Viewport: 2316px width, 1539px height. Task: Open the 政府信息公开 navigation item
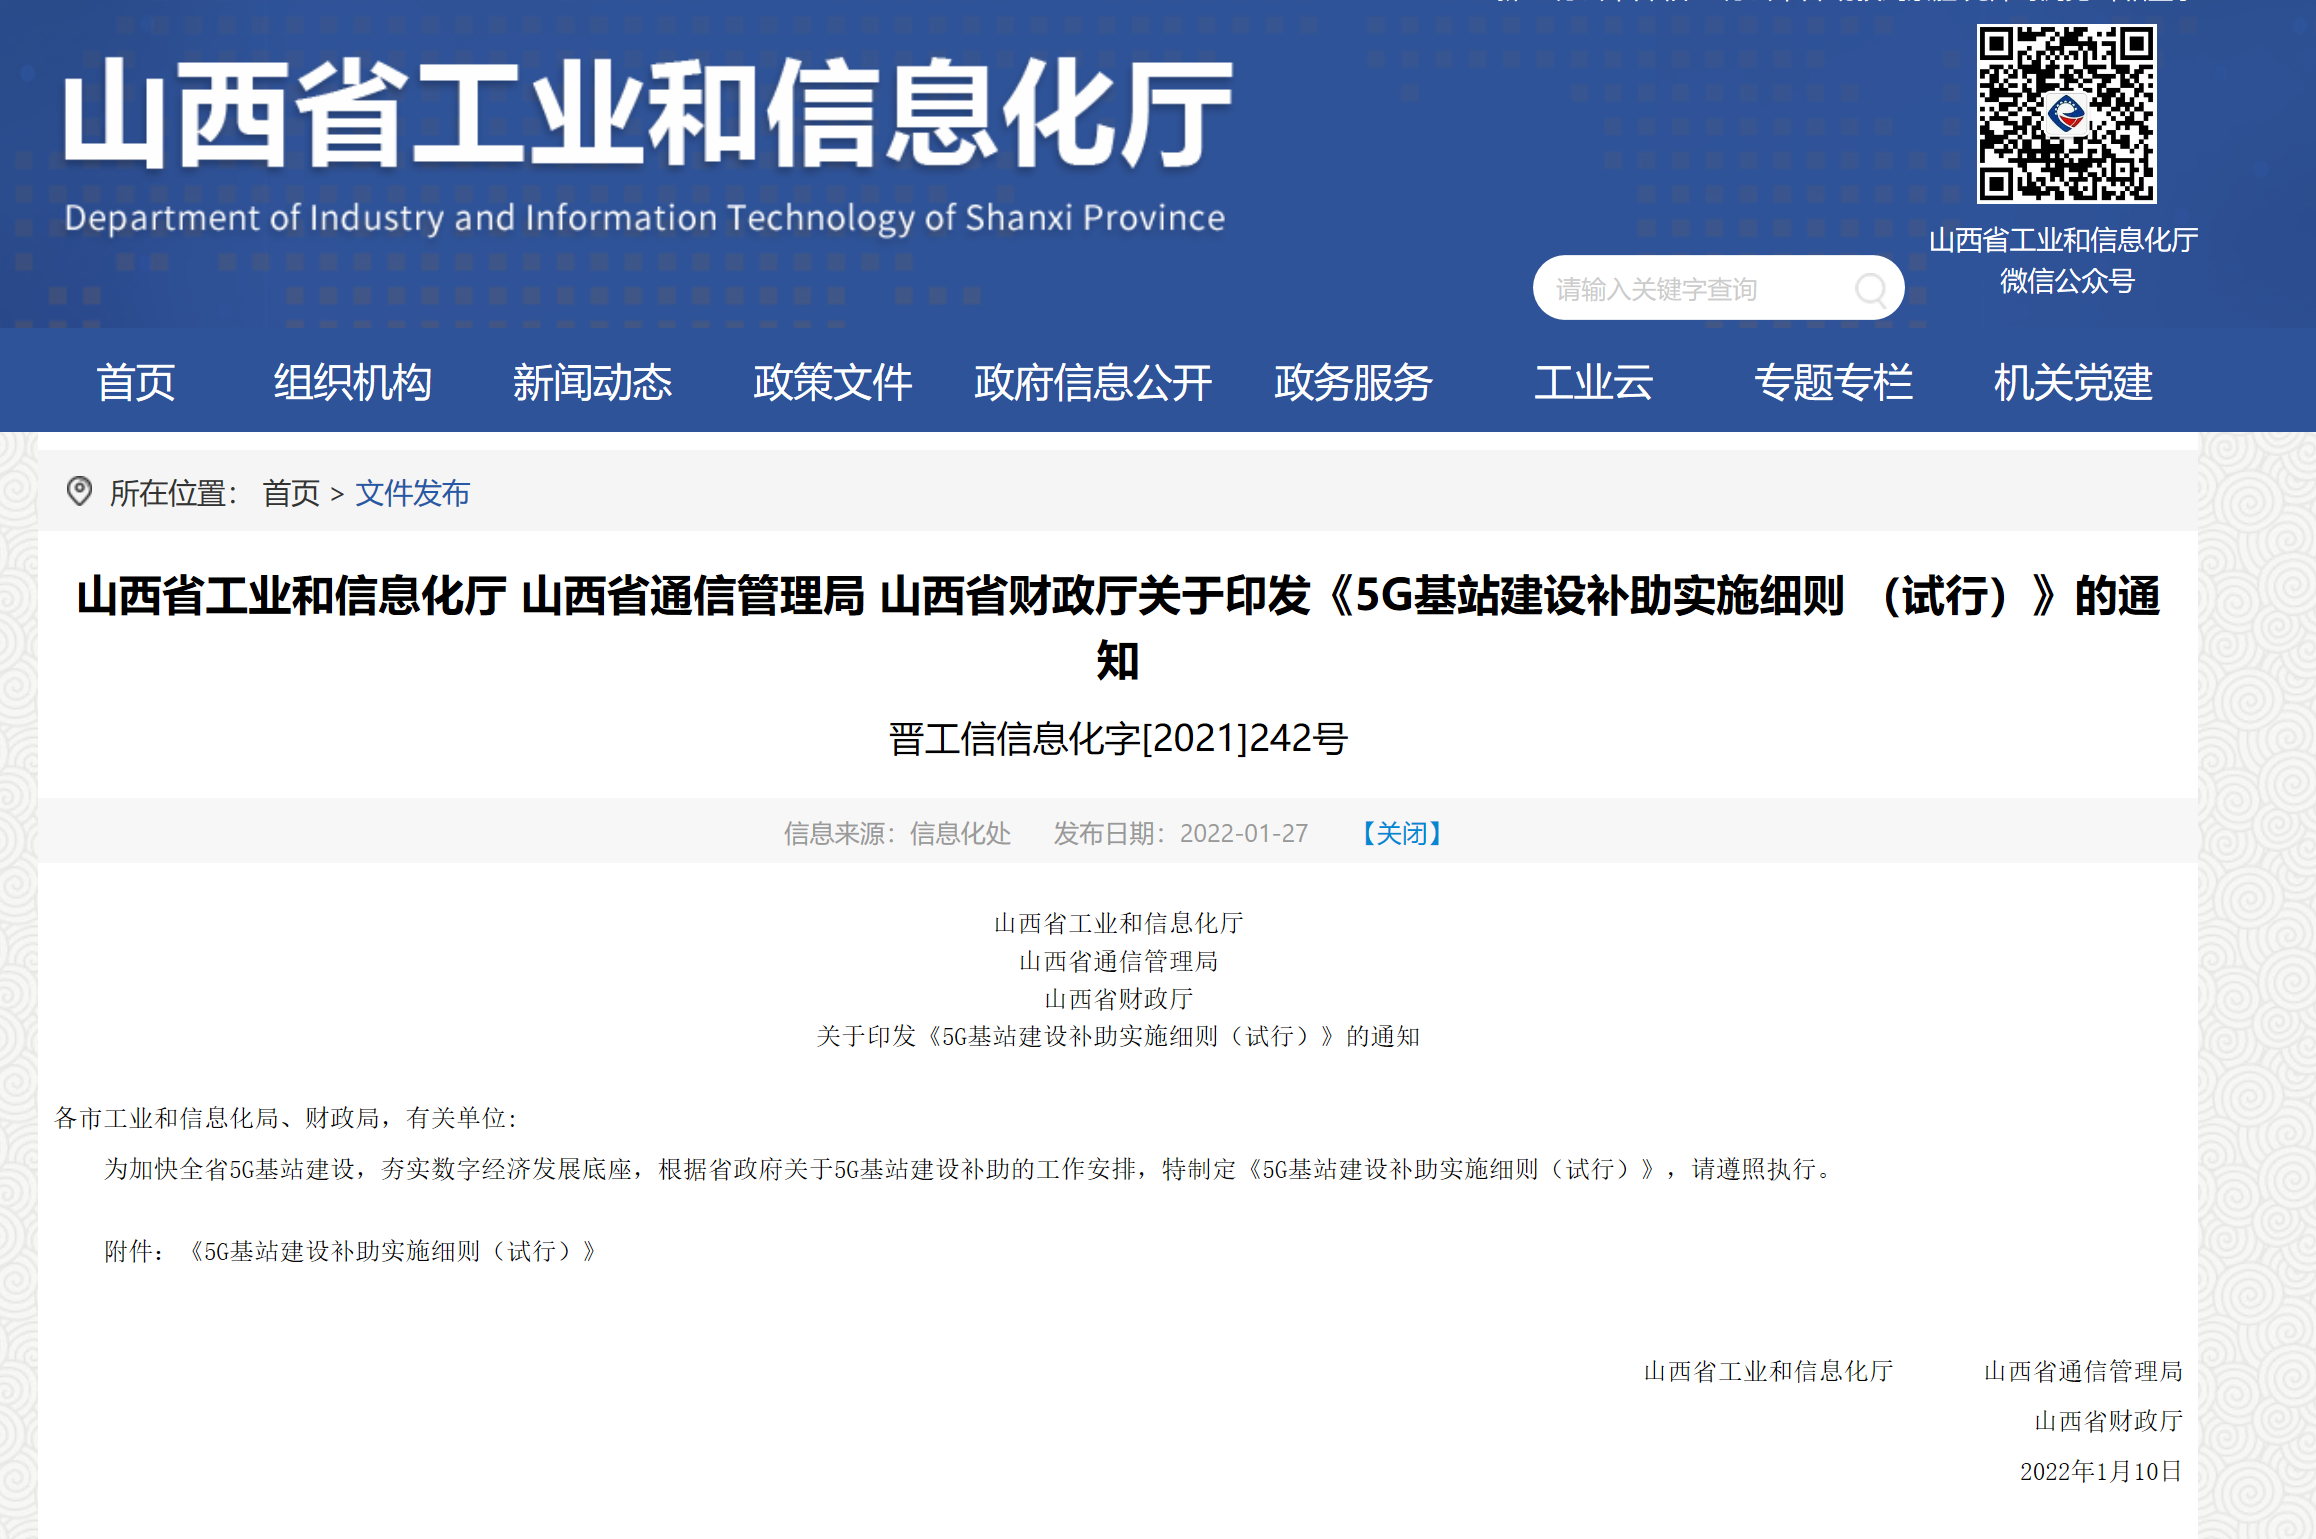1092,383
